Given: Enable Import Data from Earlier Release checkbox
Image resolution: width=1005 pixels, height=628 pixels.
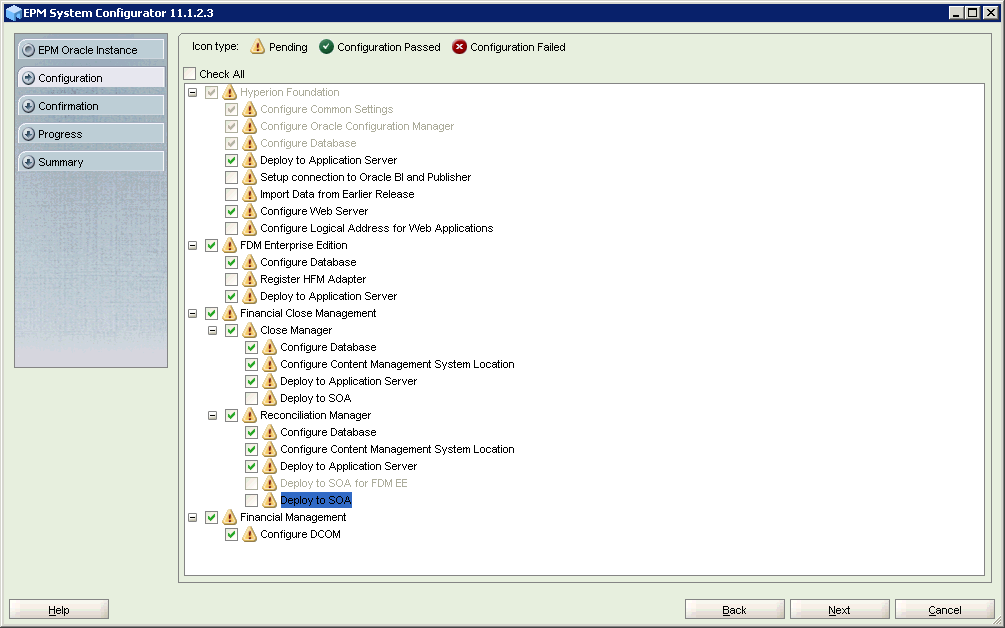Looking at the screenshot, I should 231,194.
